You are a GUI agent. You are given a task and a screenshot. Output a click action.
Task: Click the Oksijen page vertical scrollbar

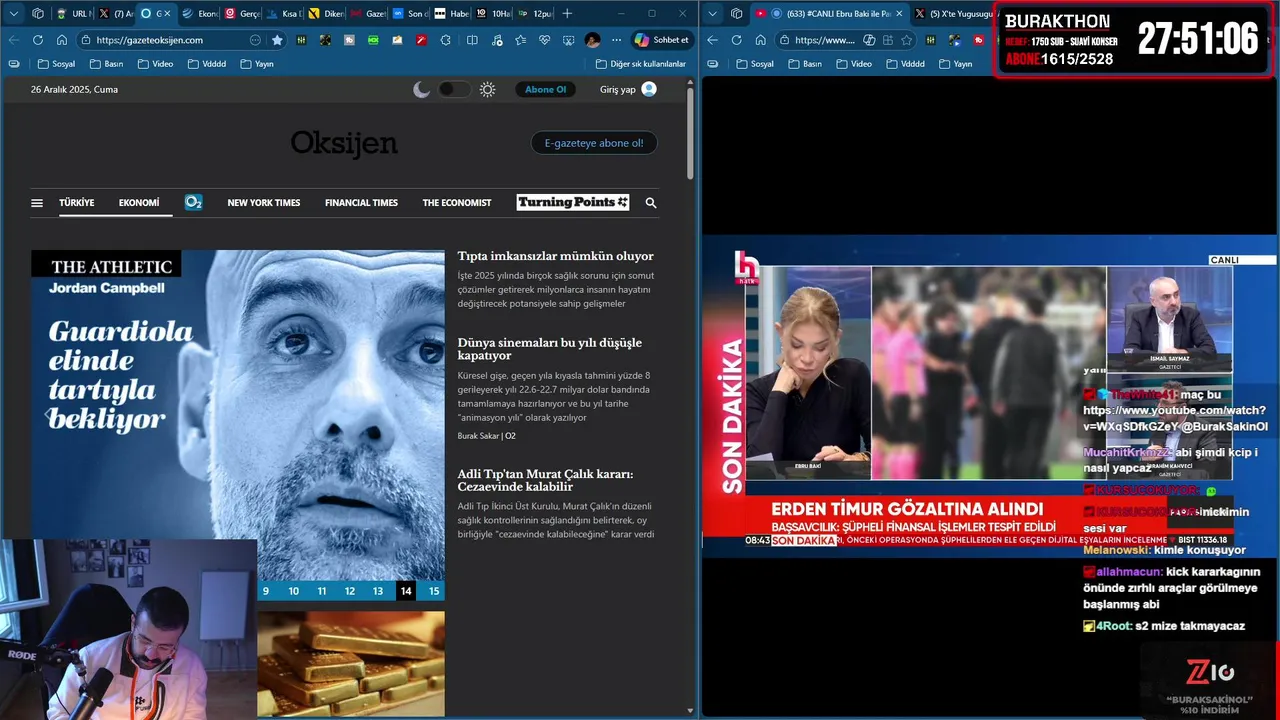690,135
